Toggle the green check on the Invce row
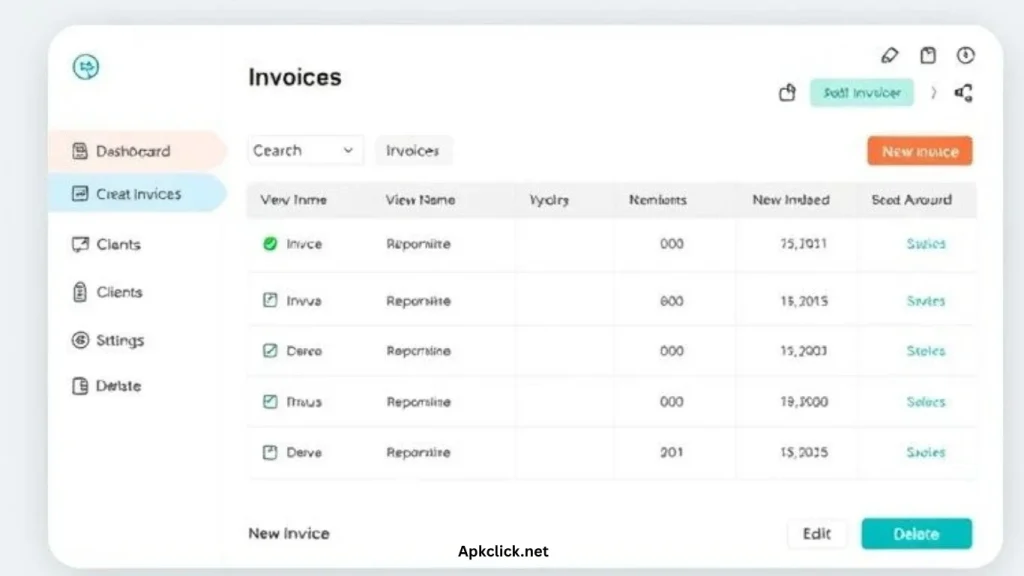Viewport: 1024px width, 576px height. (268, 243)
